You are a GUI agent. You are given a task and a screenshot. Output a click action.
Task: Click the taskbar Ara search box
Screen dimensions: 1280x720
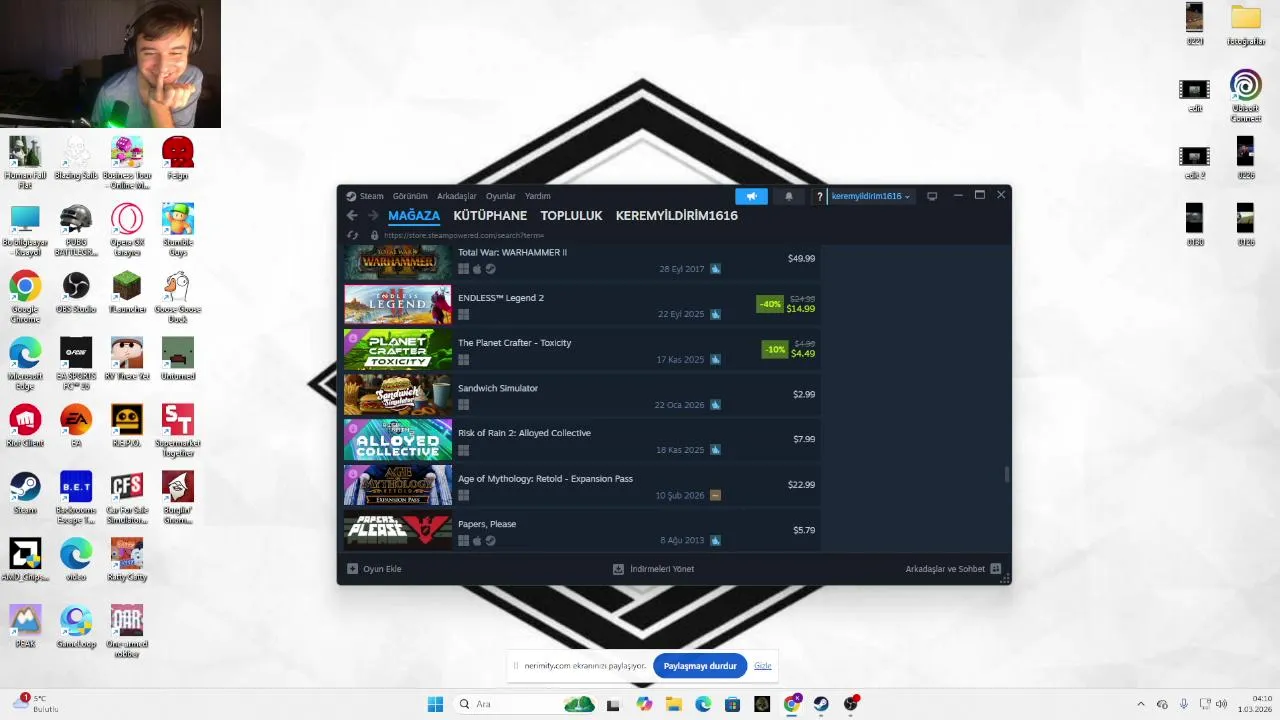click(525, 704)
